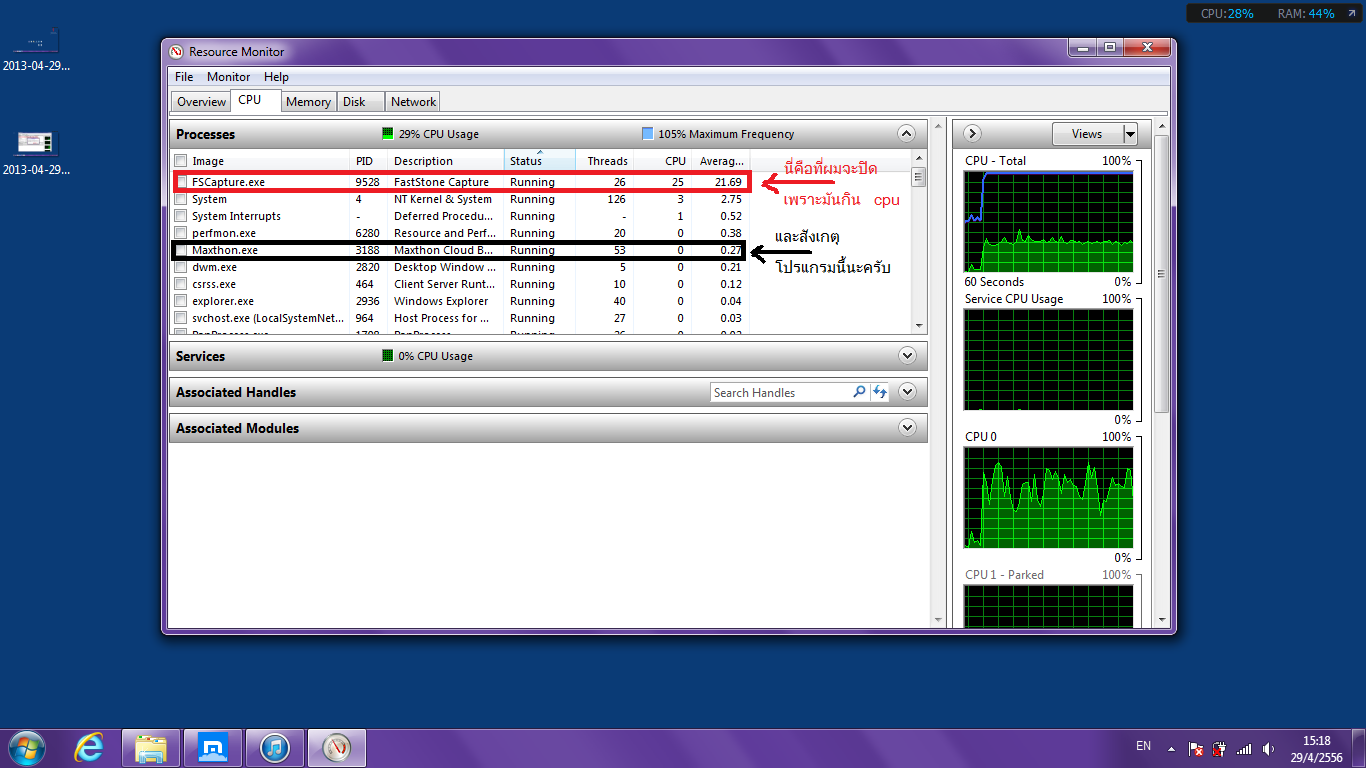Click the RAM 44% desktop gadget readout

[1306, 13]
